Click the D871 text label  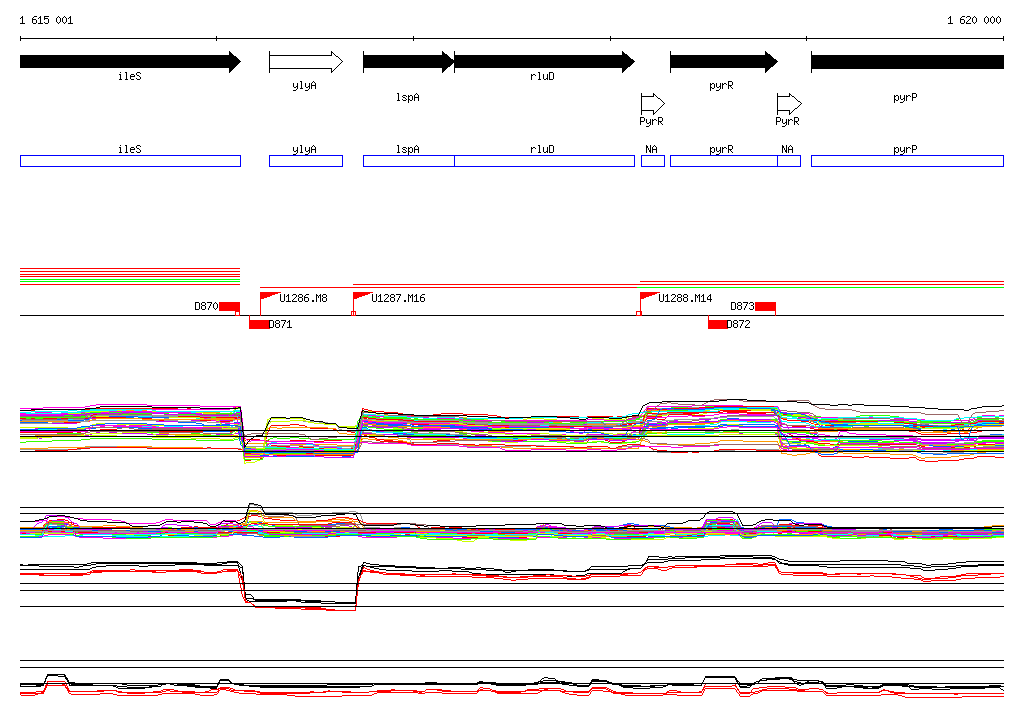click(281, 324)
